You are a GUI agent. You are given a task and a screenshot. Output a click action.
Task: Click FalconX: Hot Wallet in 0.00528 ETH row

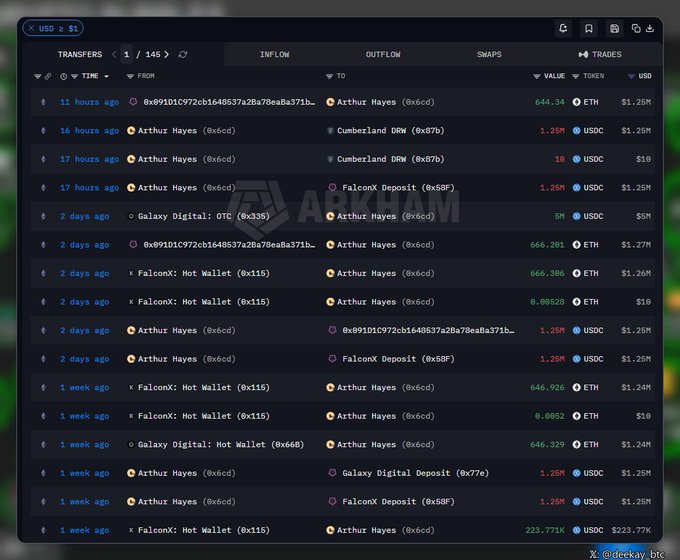point(203,302)
